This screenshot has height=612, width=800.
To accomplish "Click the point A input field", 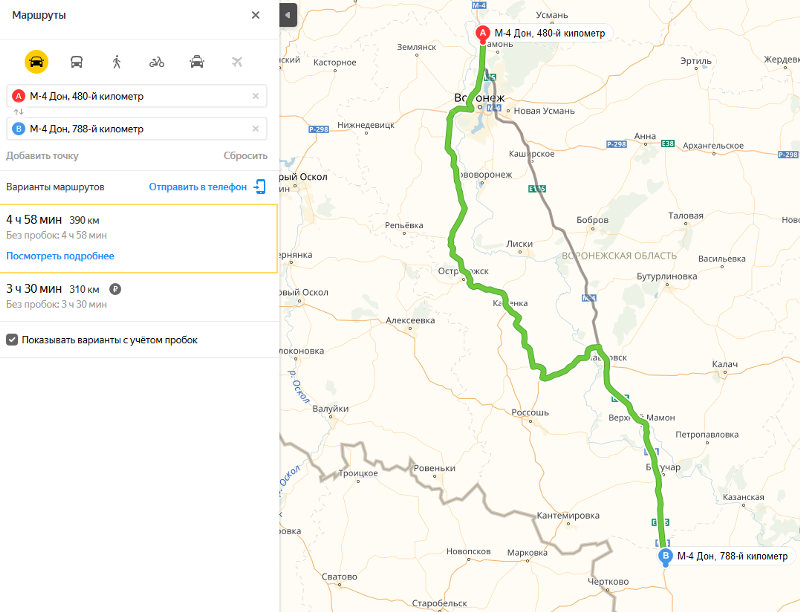I will click(137, 96).
